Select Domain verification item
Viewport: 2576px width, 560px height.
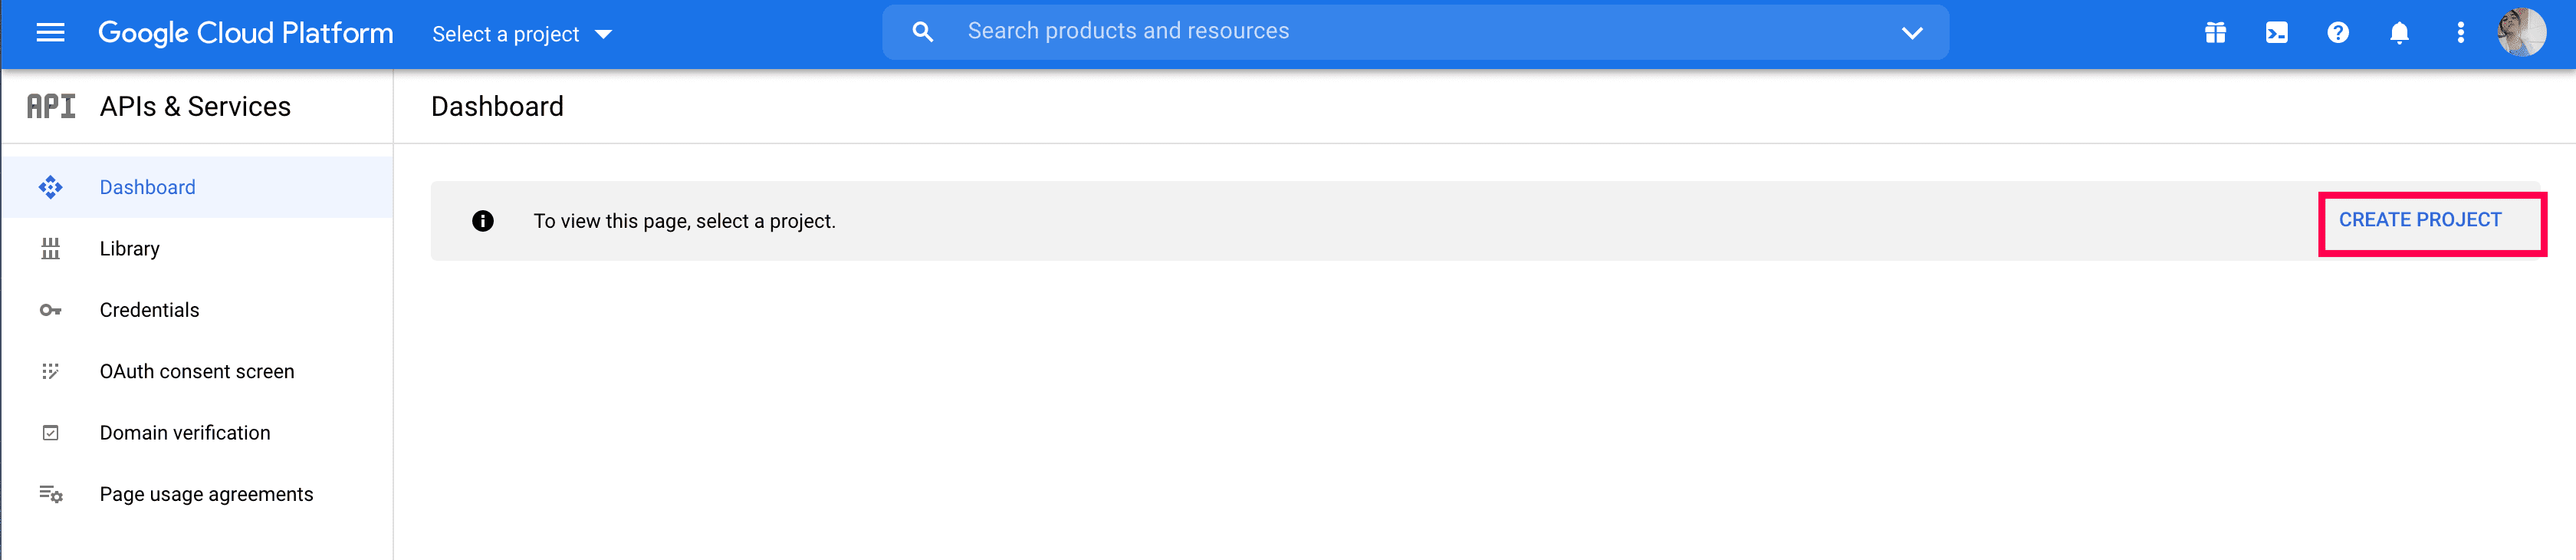[184, 433]
